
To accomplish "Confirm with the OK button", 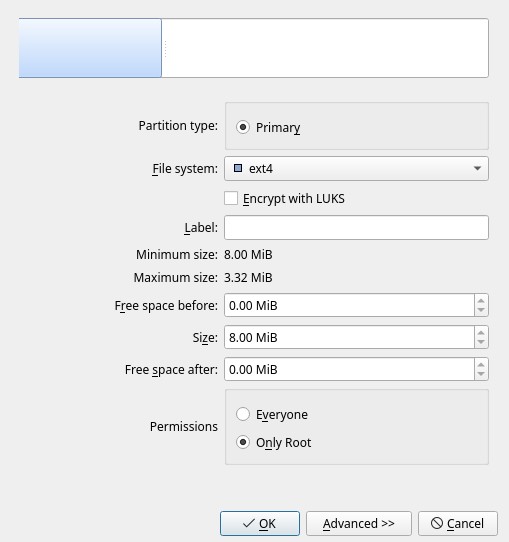I will [x=260, y=523].
